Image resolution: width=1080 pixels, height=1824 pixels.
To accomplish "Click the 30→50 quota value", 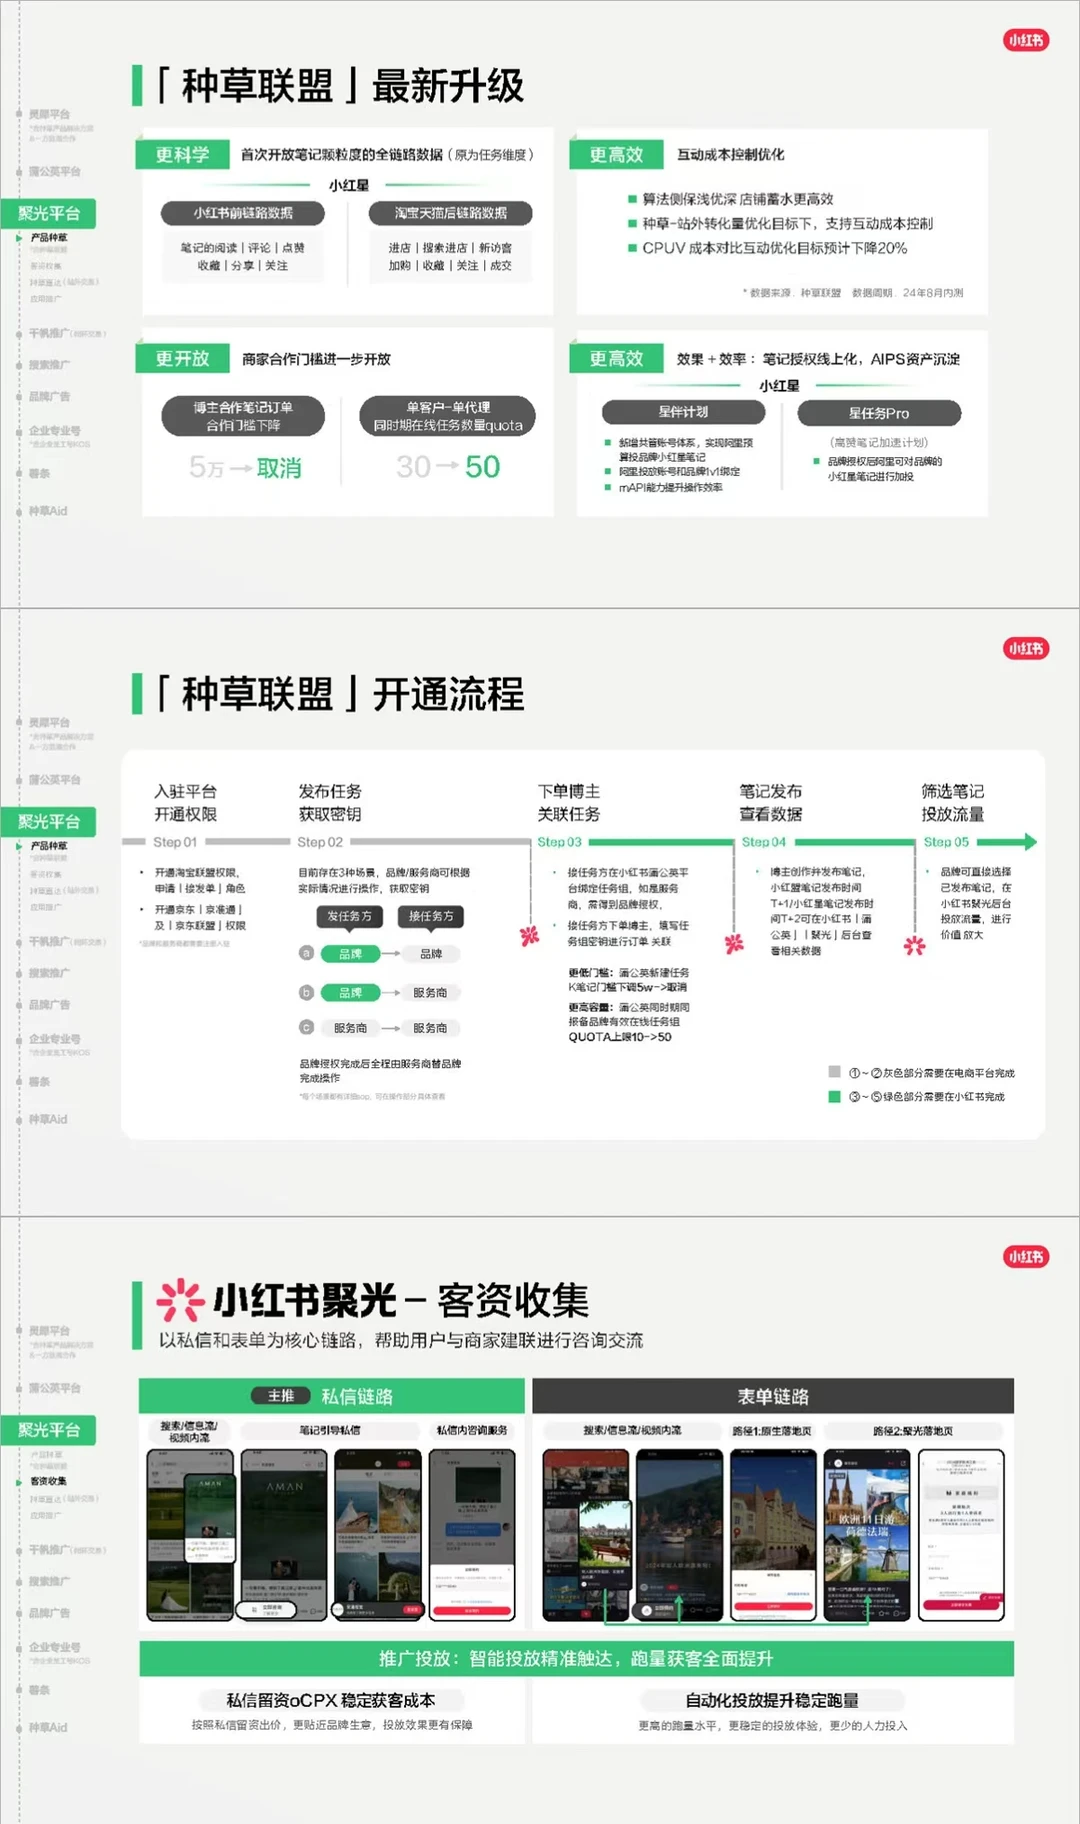I will tap(447, 466).
